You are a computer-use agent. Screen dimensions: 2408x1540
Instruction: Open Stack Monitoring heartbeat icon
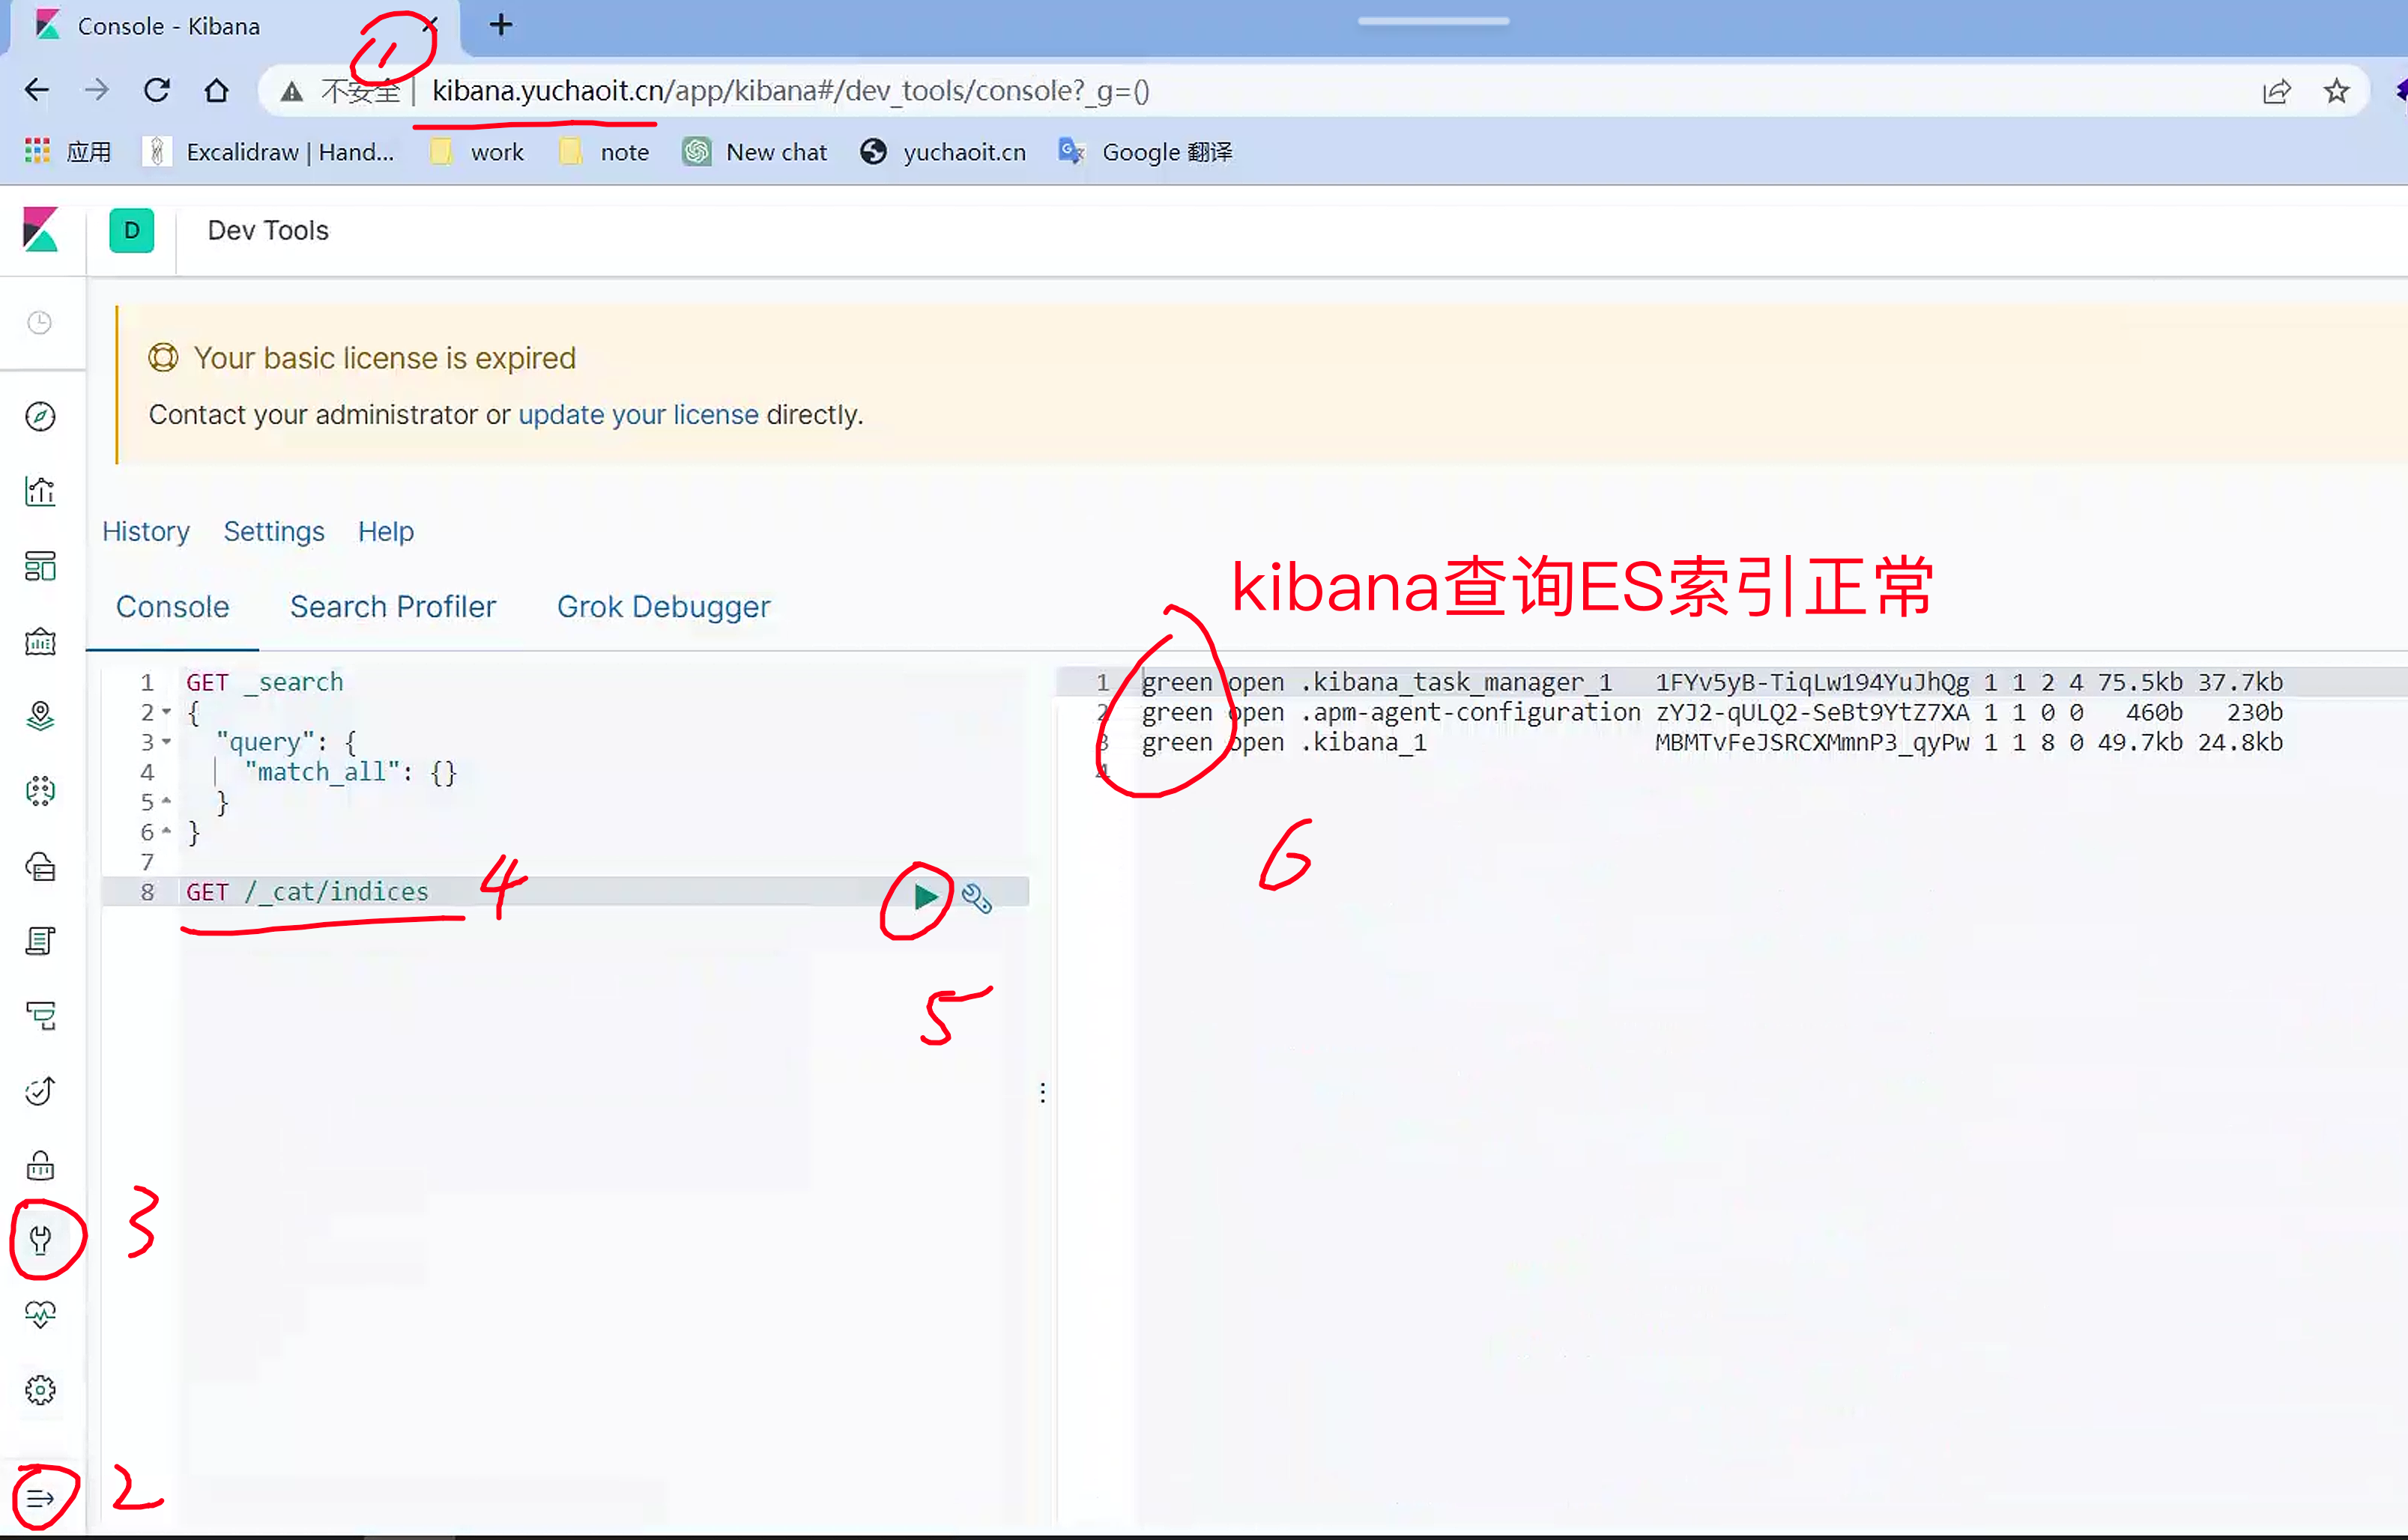pos(40,1314)
